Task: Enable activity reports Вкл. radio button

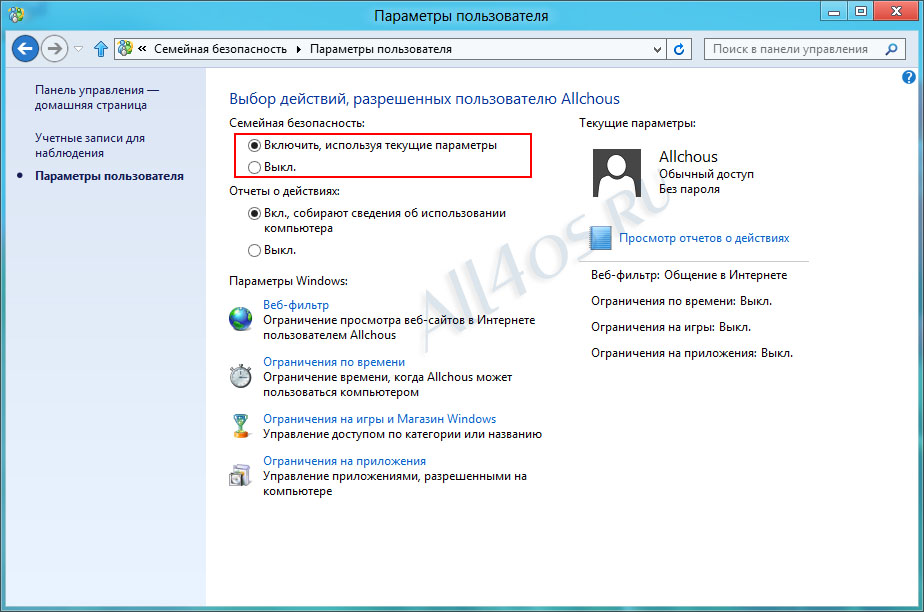Action: tap(254, 213)
